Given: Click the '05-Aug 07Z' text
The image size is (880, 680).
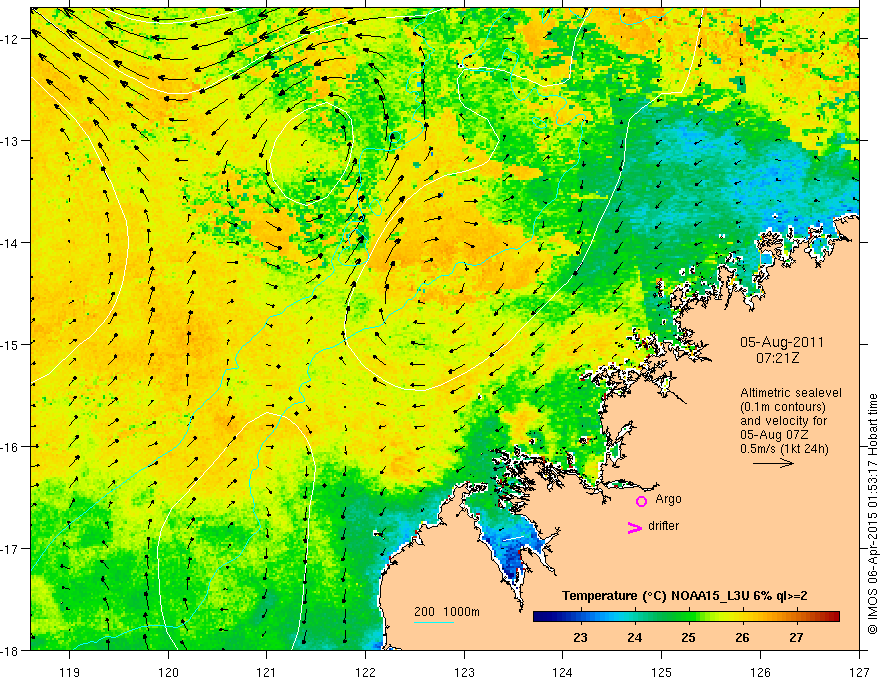Looking at the screenshot, I should (774, 435).
